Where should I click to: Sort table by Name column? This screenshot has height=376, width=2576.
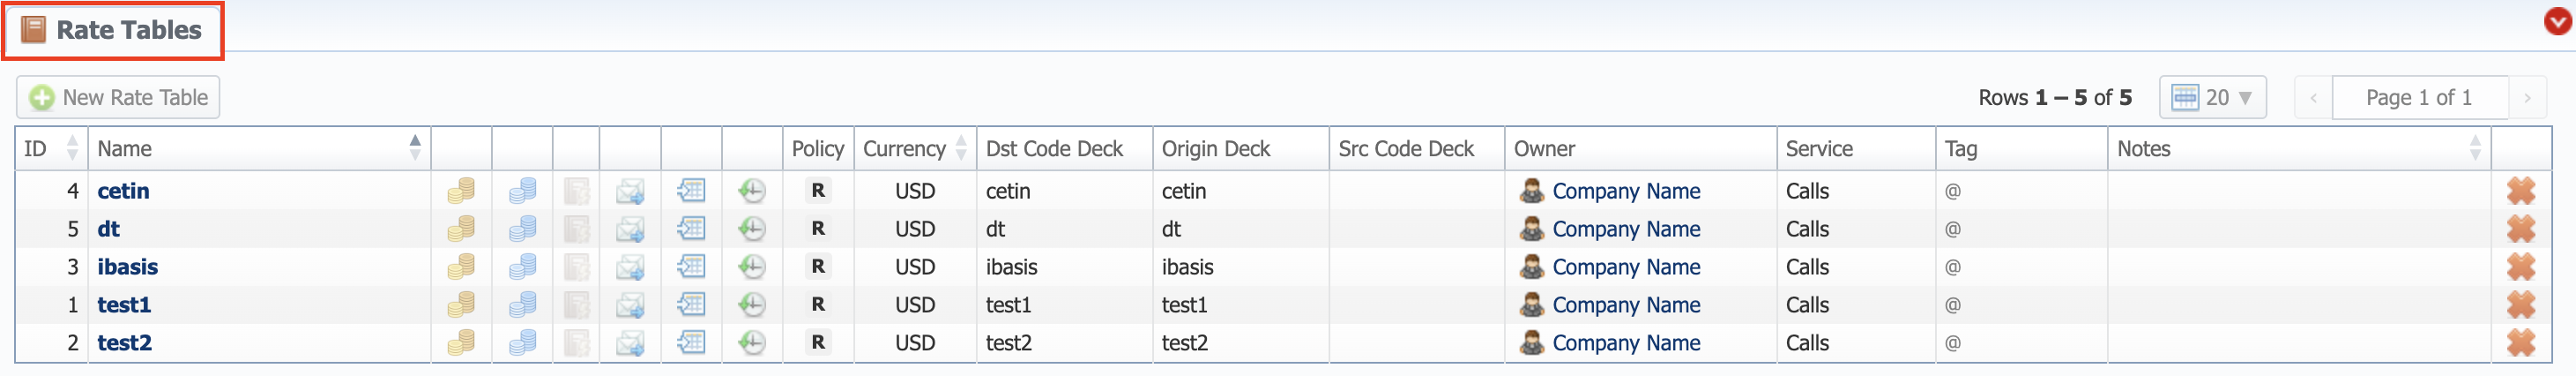coord(415,148)
